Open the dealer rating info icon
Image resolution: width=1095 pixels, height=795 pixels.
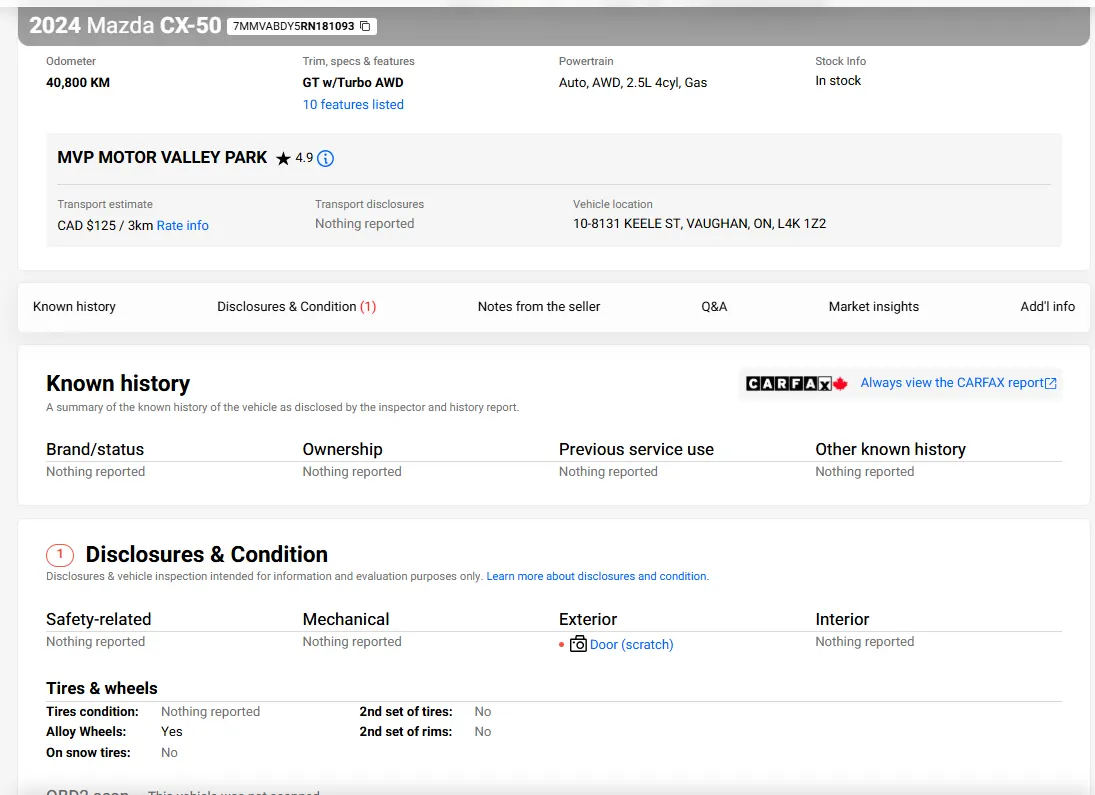(x=325, y=159)
